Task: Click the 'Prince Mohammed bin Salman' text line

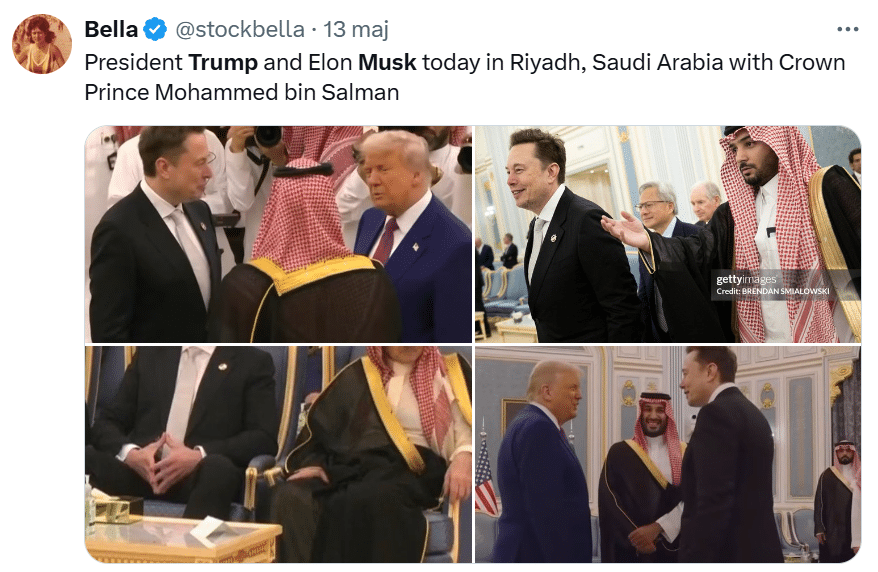Action: click(x=241, y=92)
